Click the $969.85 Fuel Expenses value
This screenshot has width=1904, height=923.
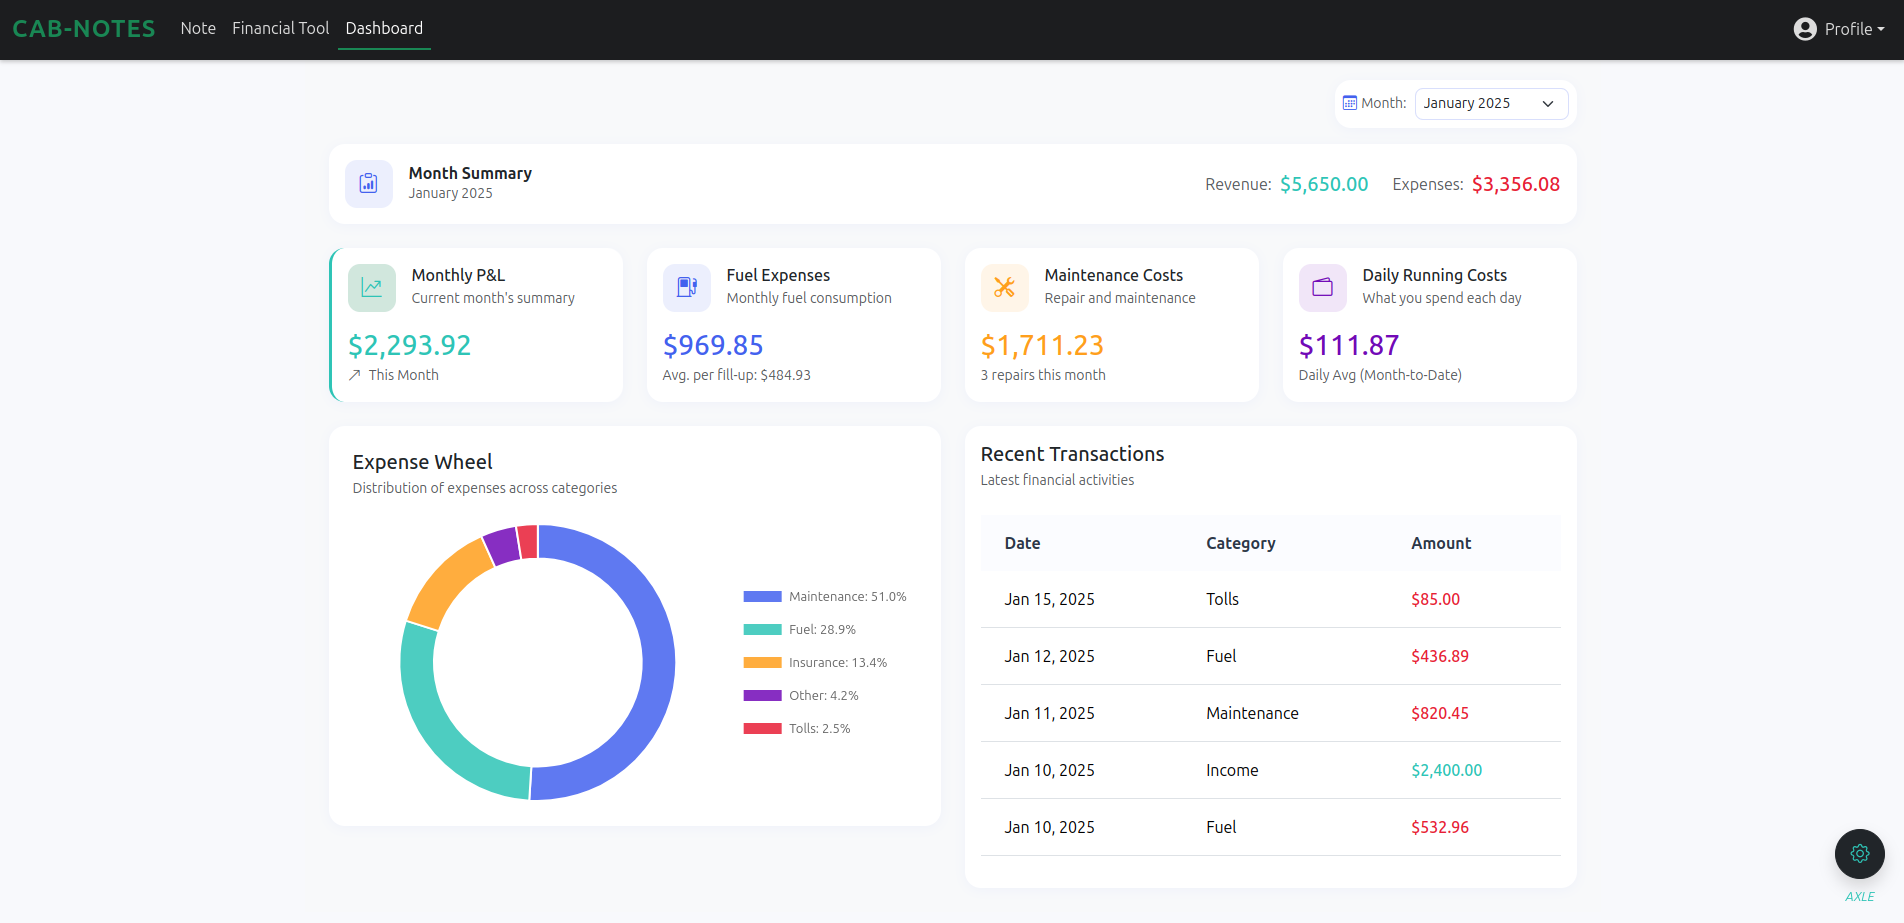713,345
